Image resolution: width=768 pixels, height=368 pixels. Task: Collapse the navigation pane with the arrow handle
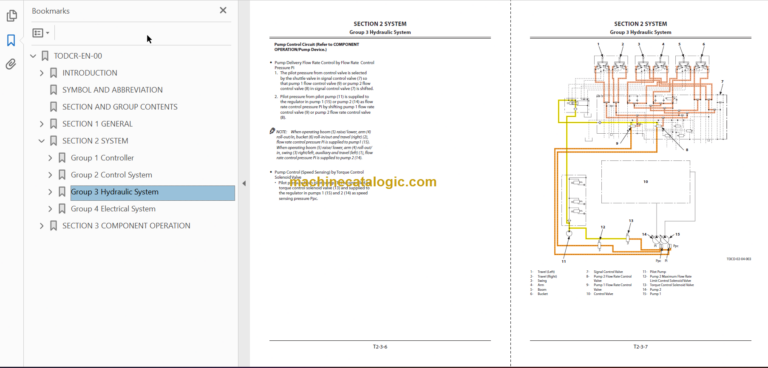[x=244, y=183]
